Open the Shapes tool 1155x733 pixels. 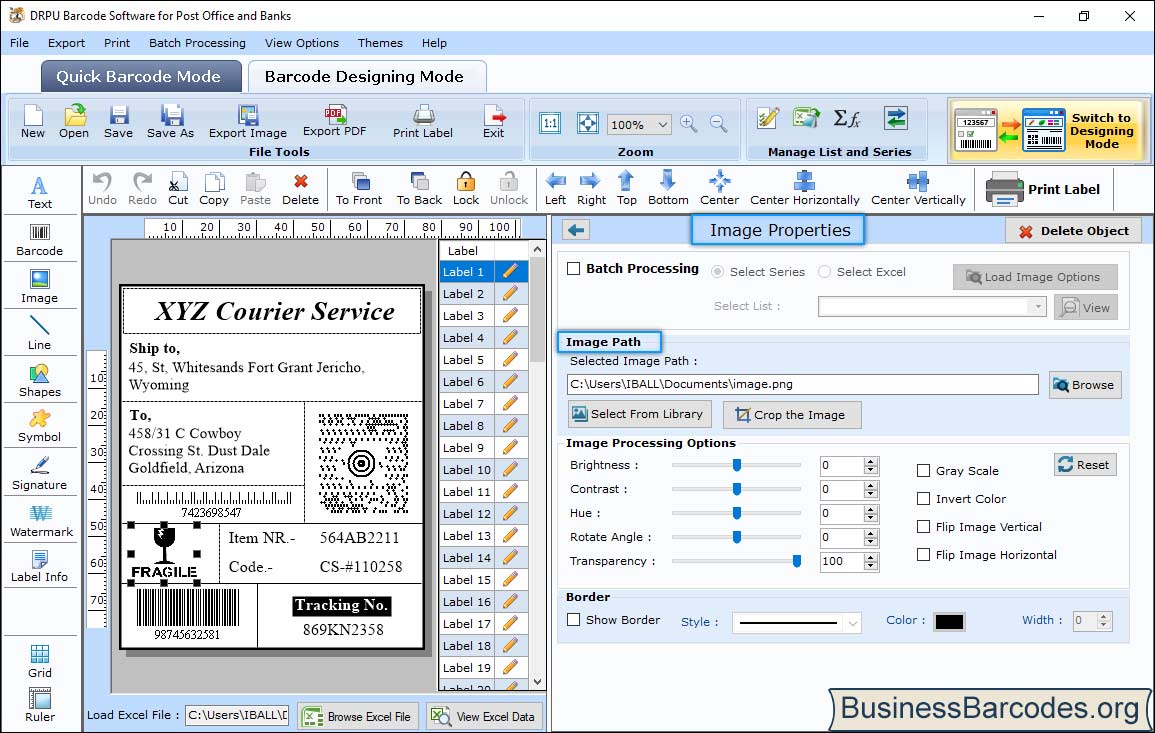pyautogui.click(x=40, y=380)
